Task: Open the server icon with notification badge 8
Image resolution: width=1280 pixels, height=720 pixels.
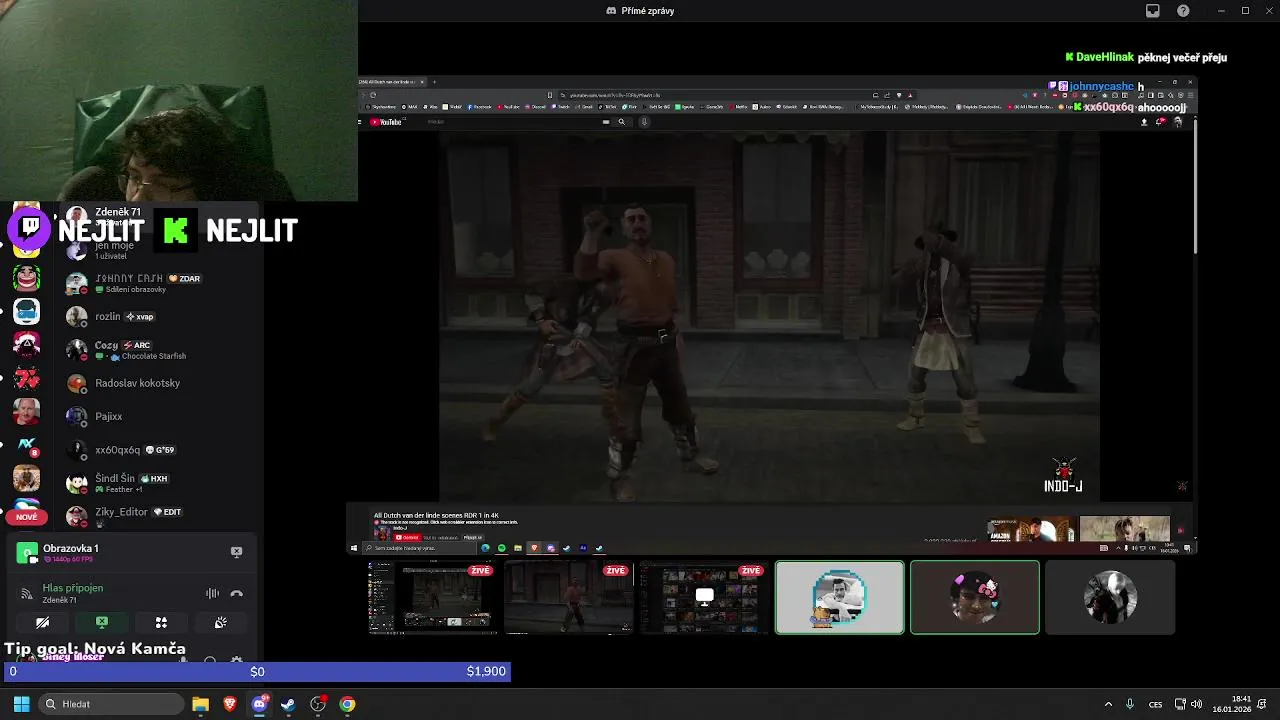Action: (x=27, y=445)
